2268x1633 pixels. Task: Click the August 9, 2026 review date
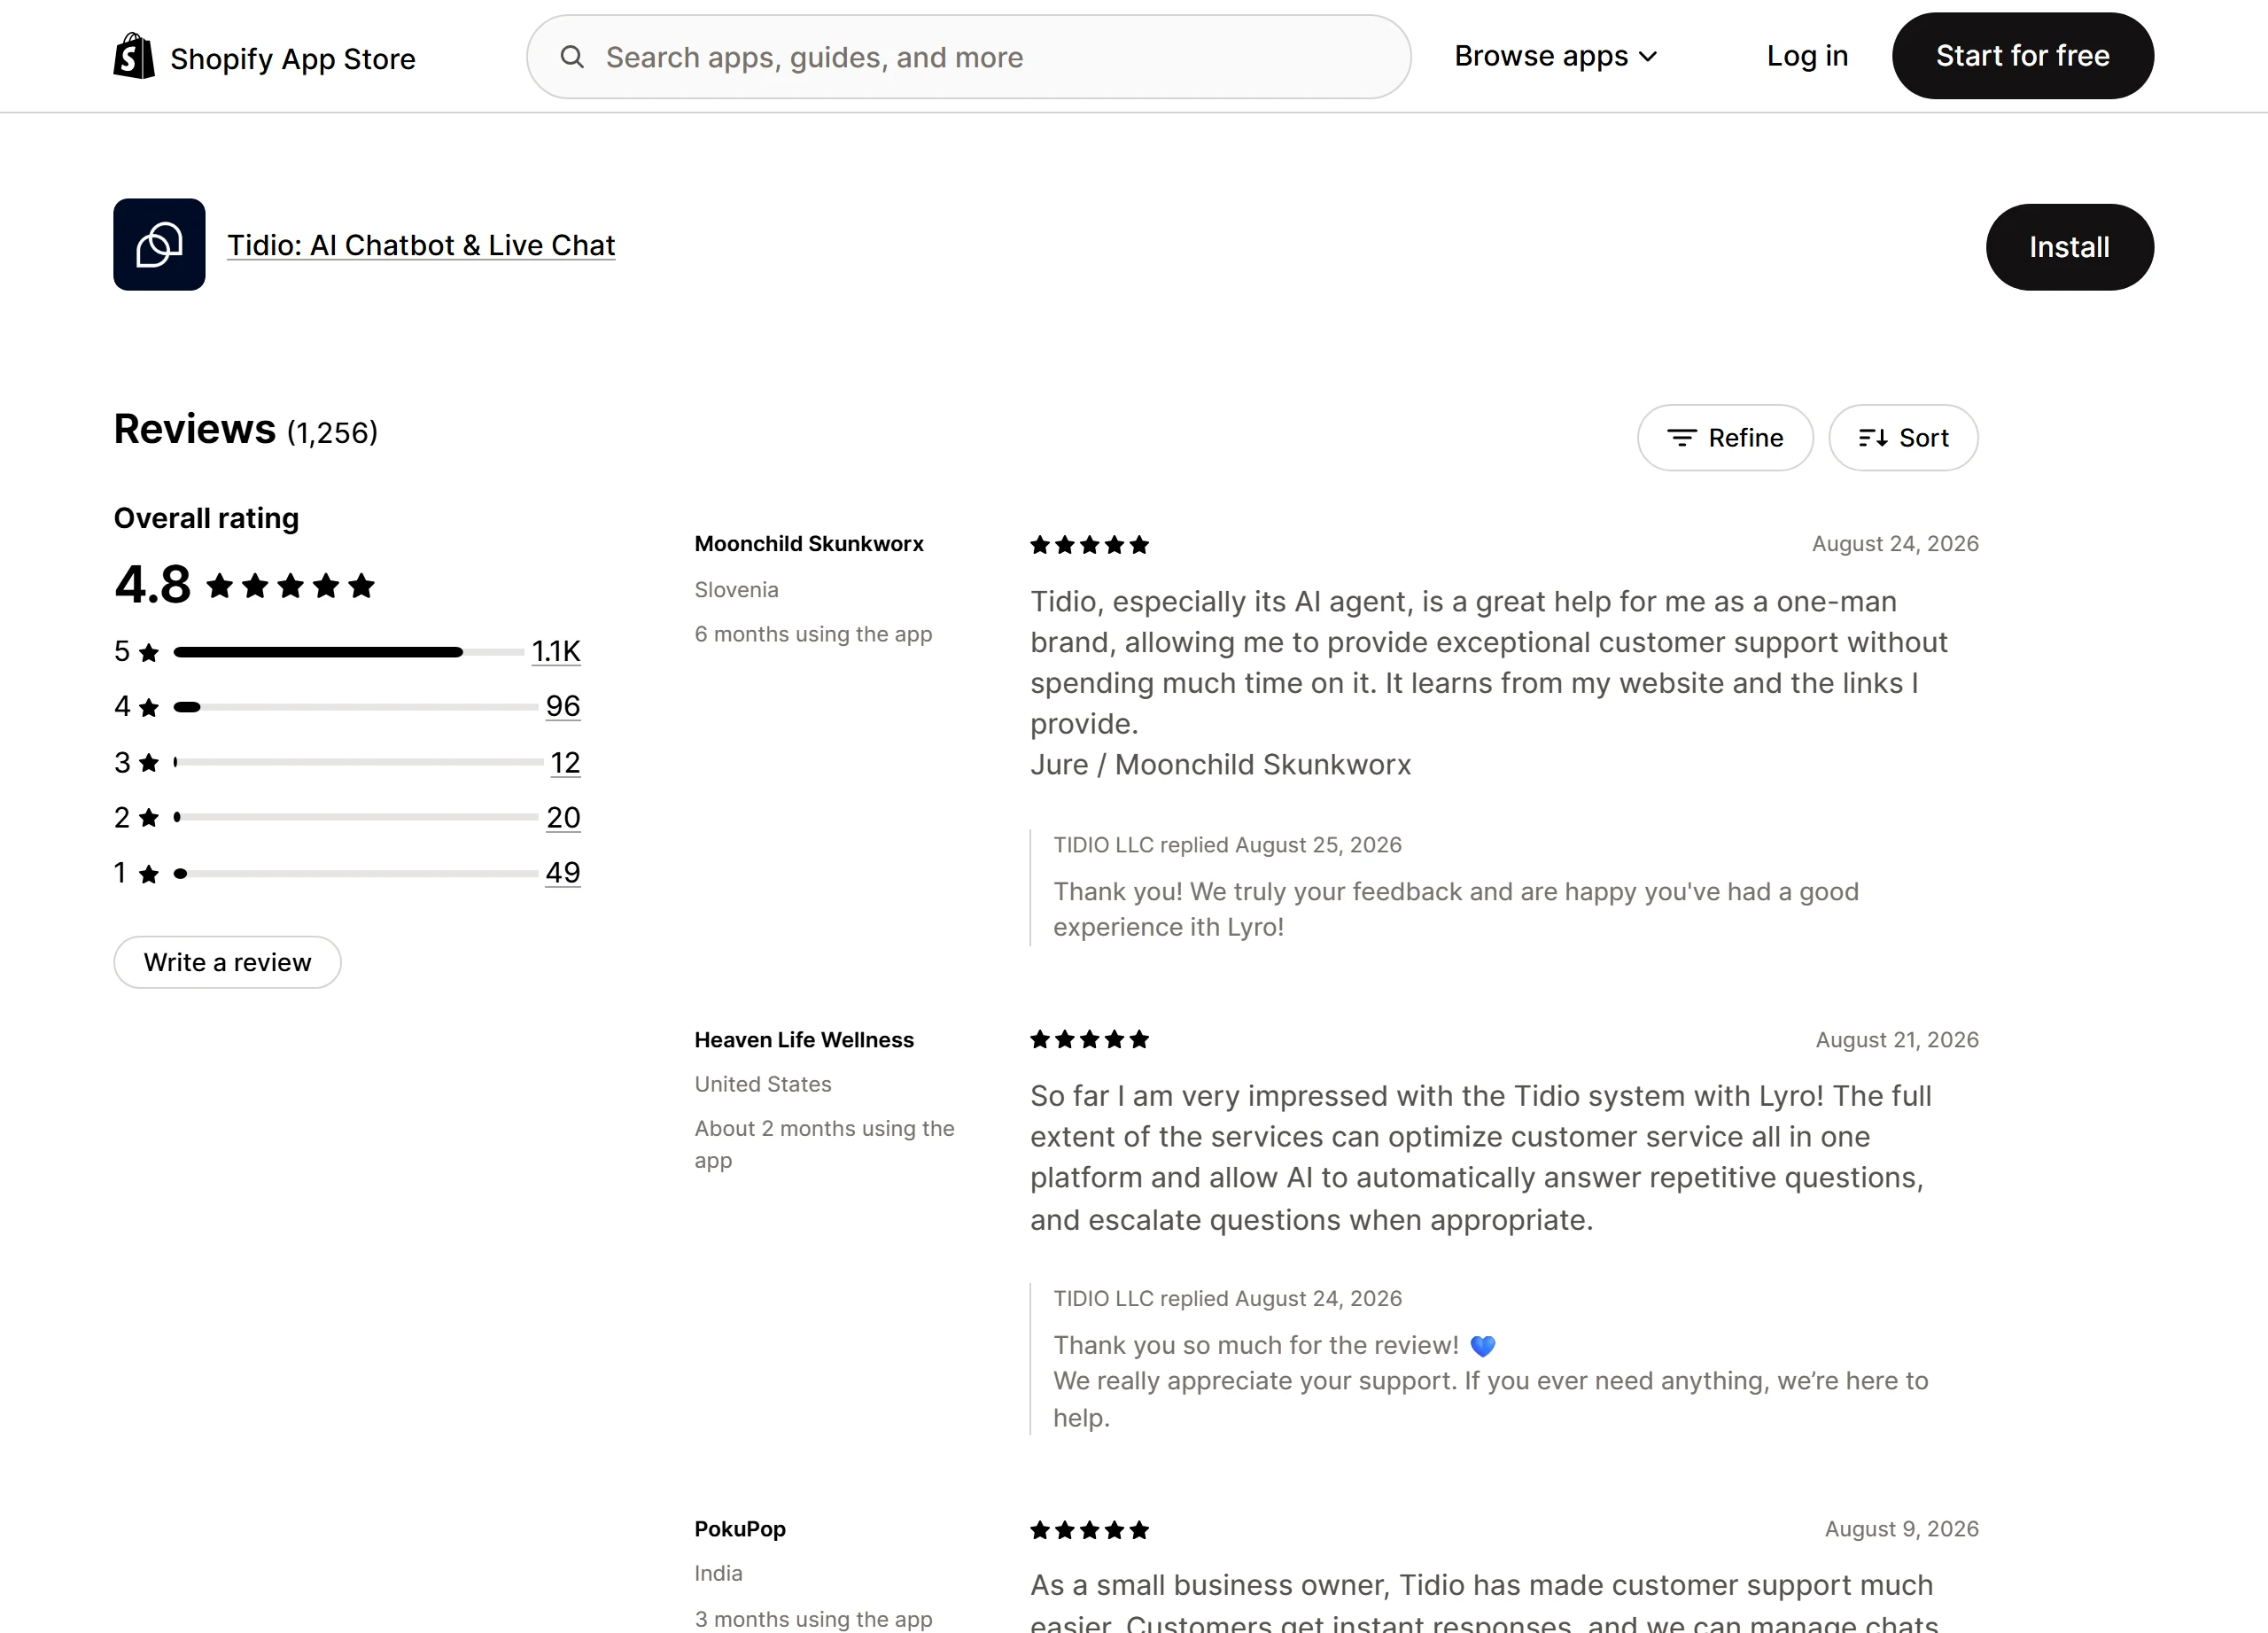click(x=1901, y=1529)
